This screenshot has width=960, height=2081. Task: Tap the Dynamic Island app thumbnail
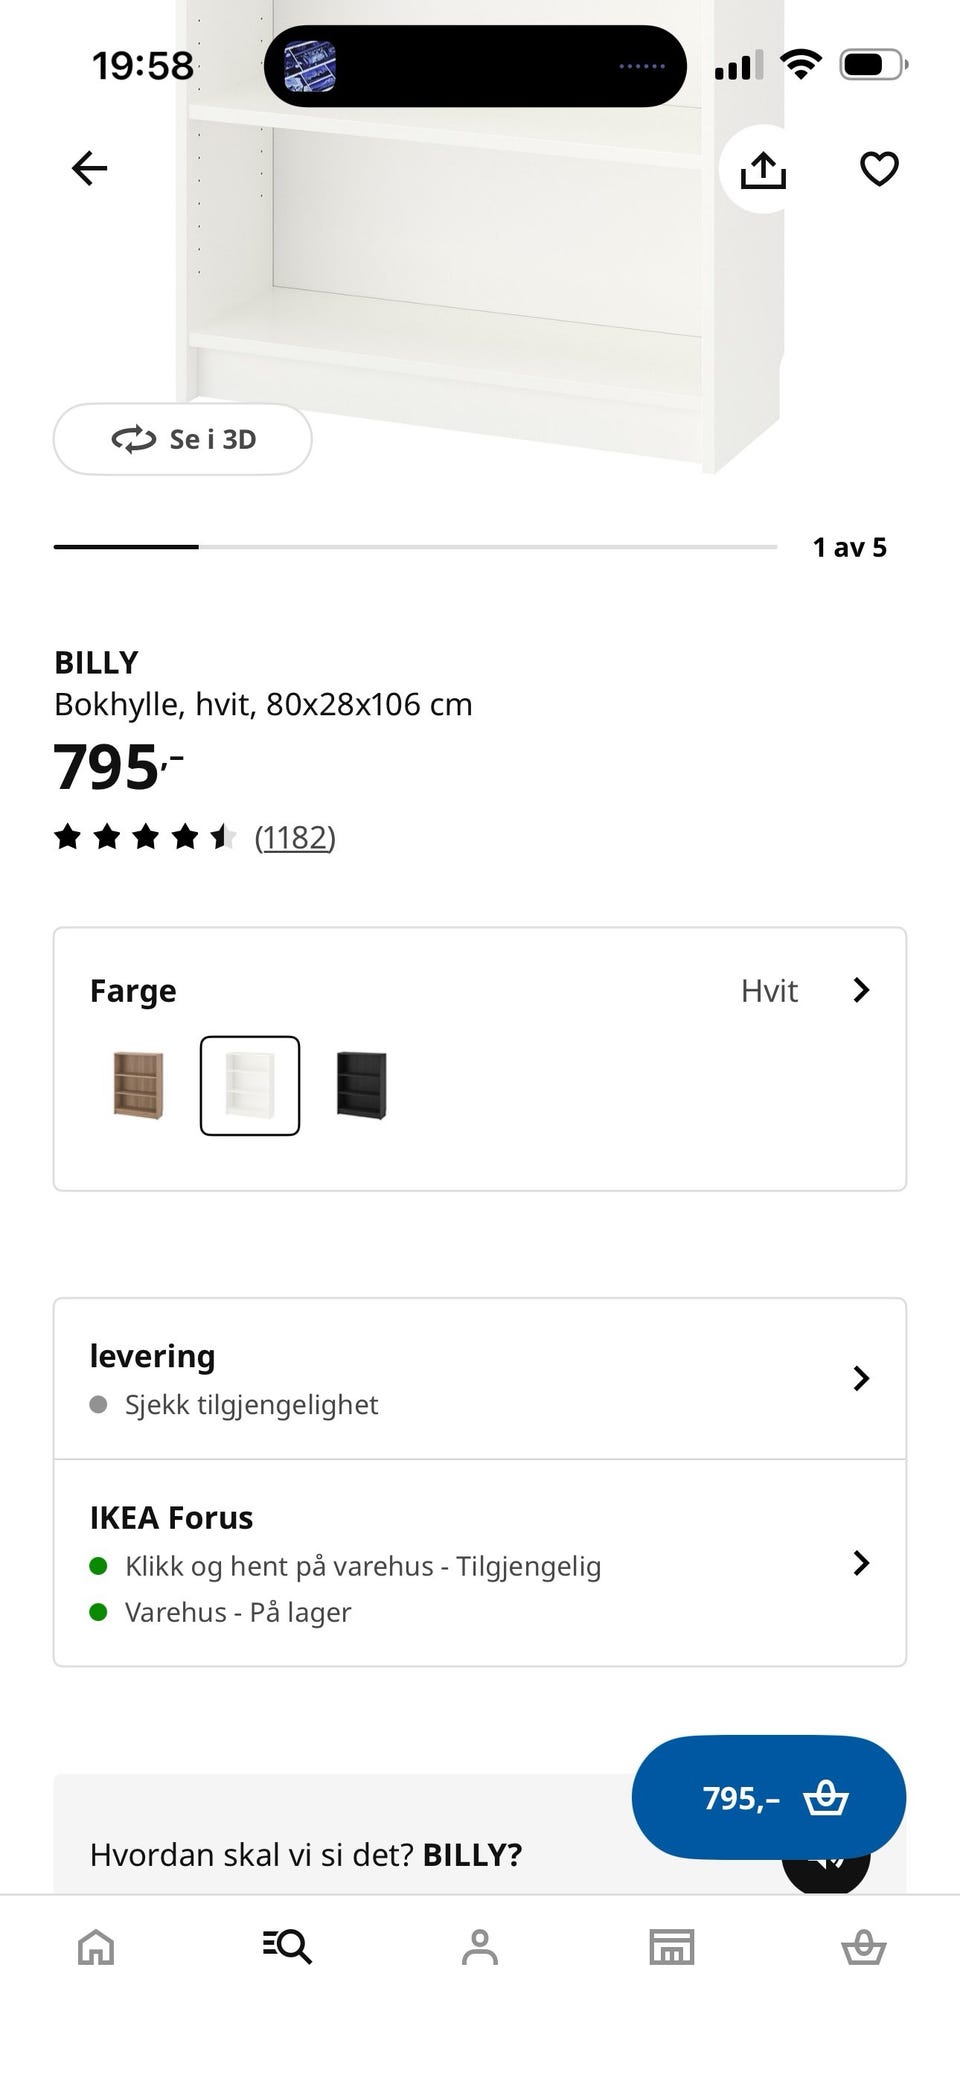pyautogui.click(x=310, y=66)
